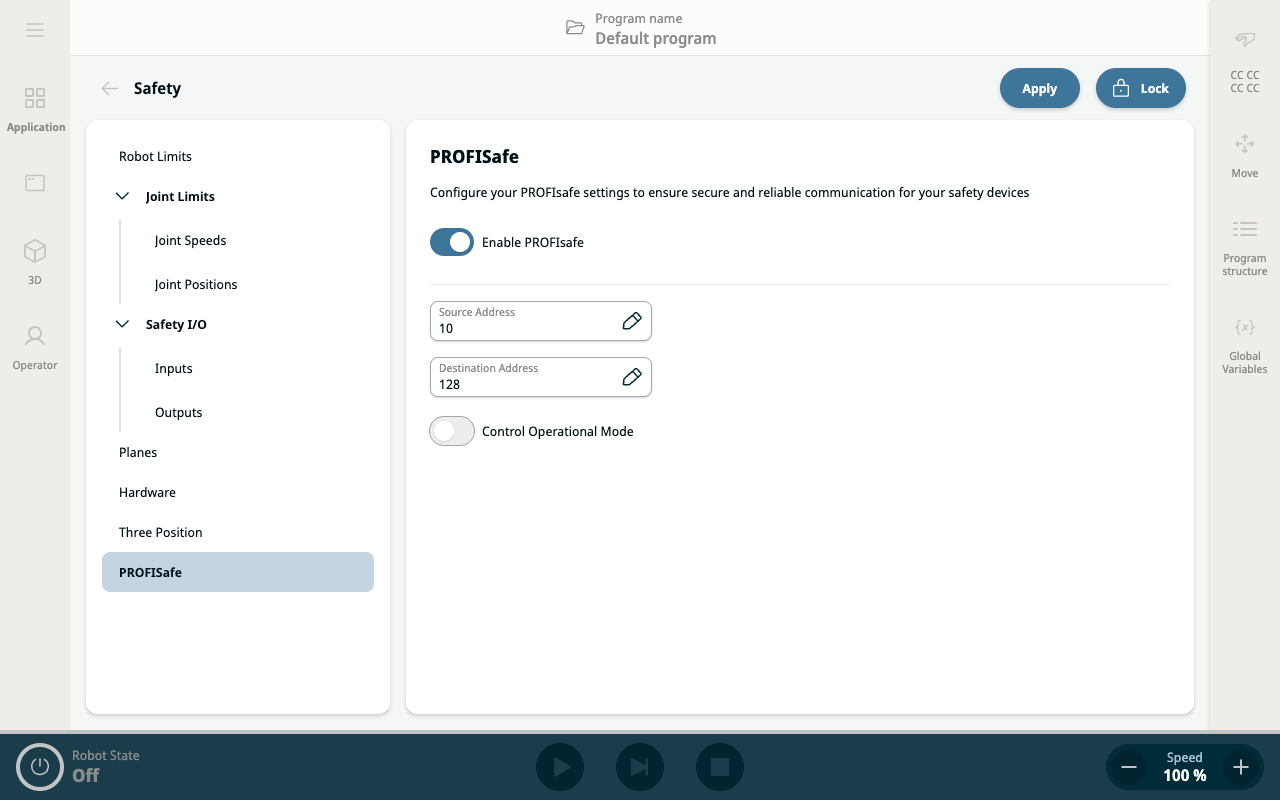Select Robot Limits in safety menu
1280x800 pixels.
(155, 156)
